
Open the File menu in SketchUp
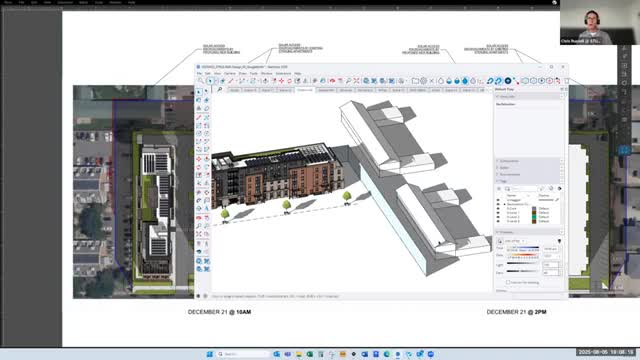point(199,73)
